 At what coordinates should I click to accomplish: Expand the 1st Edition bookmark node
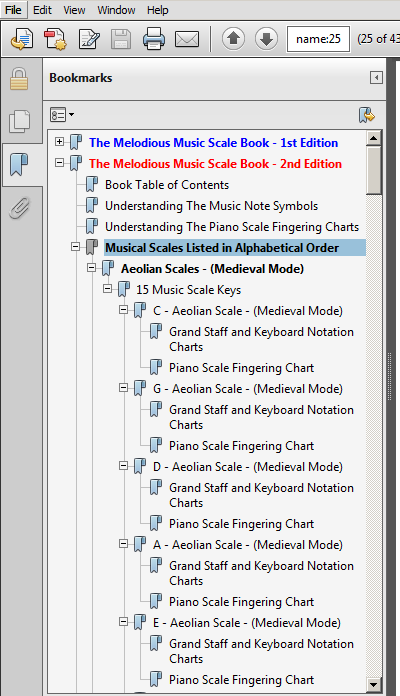59,142
